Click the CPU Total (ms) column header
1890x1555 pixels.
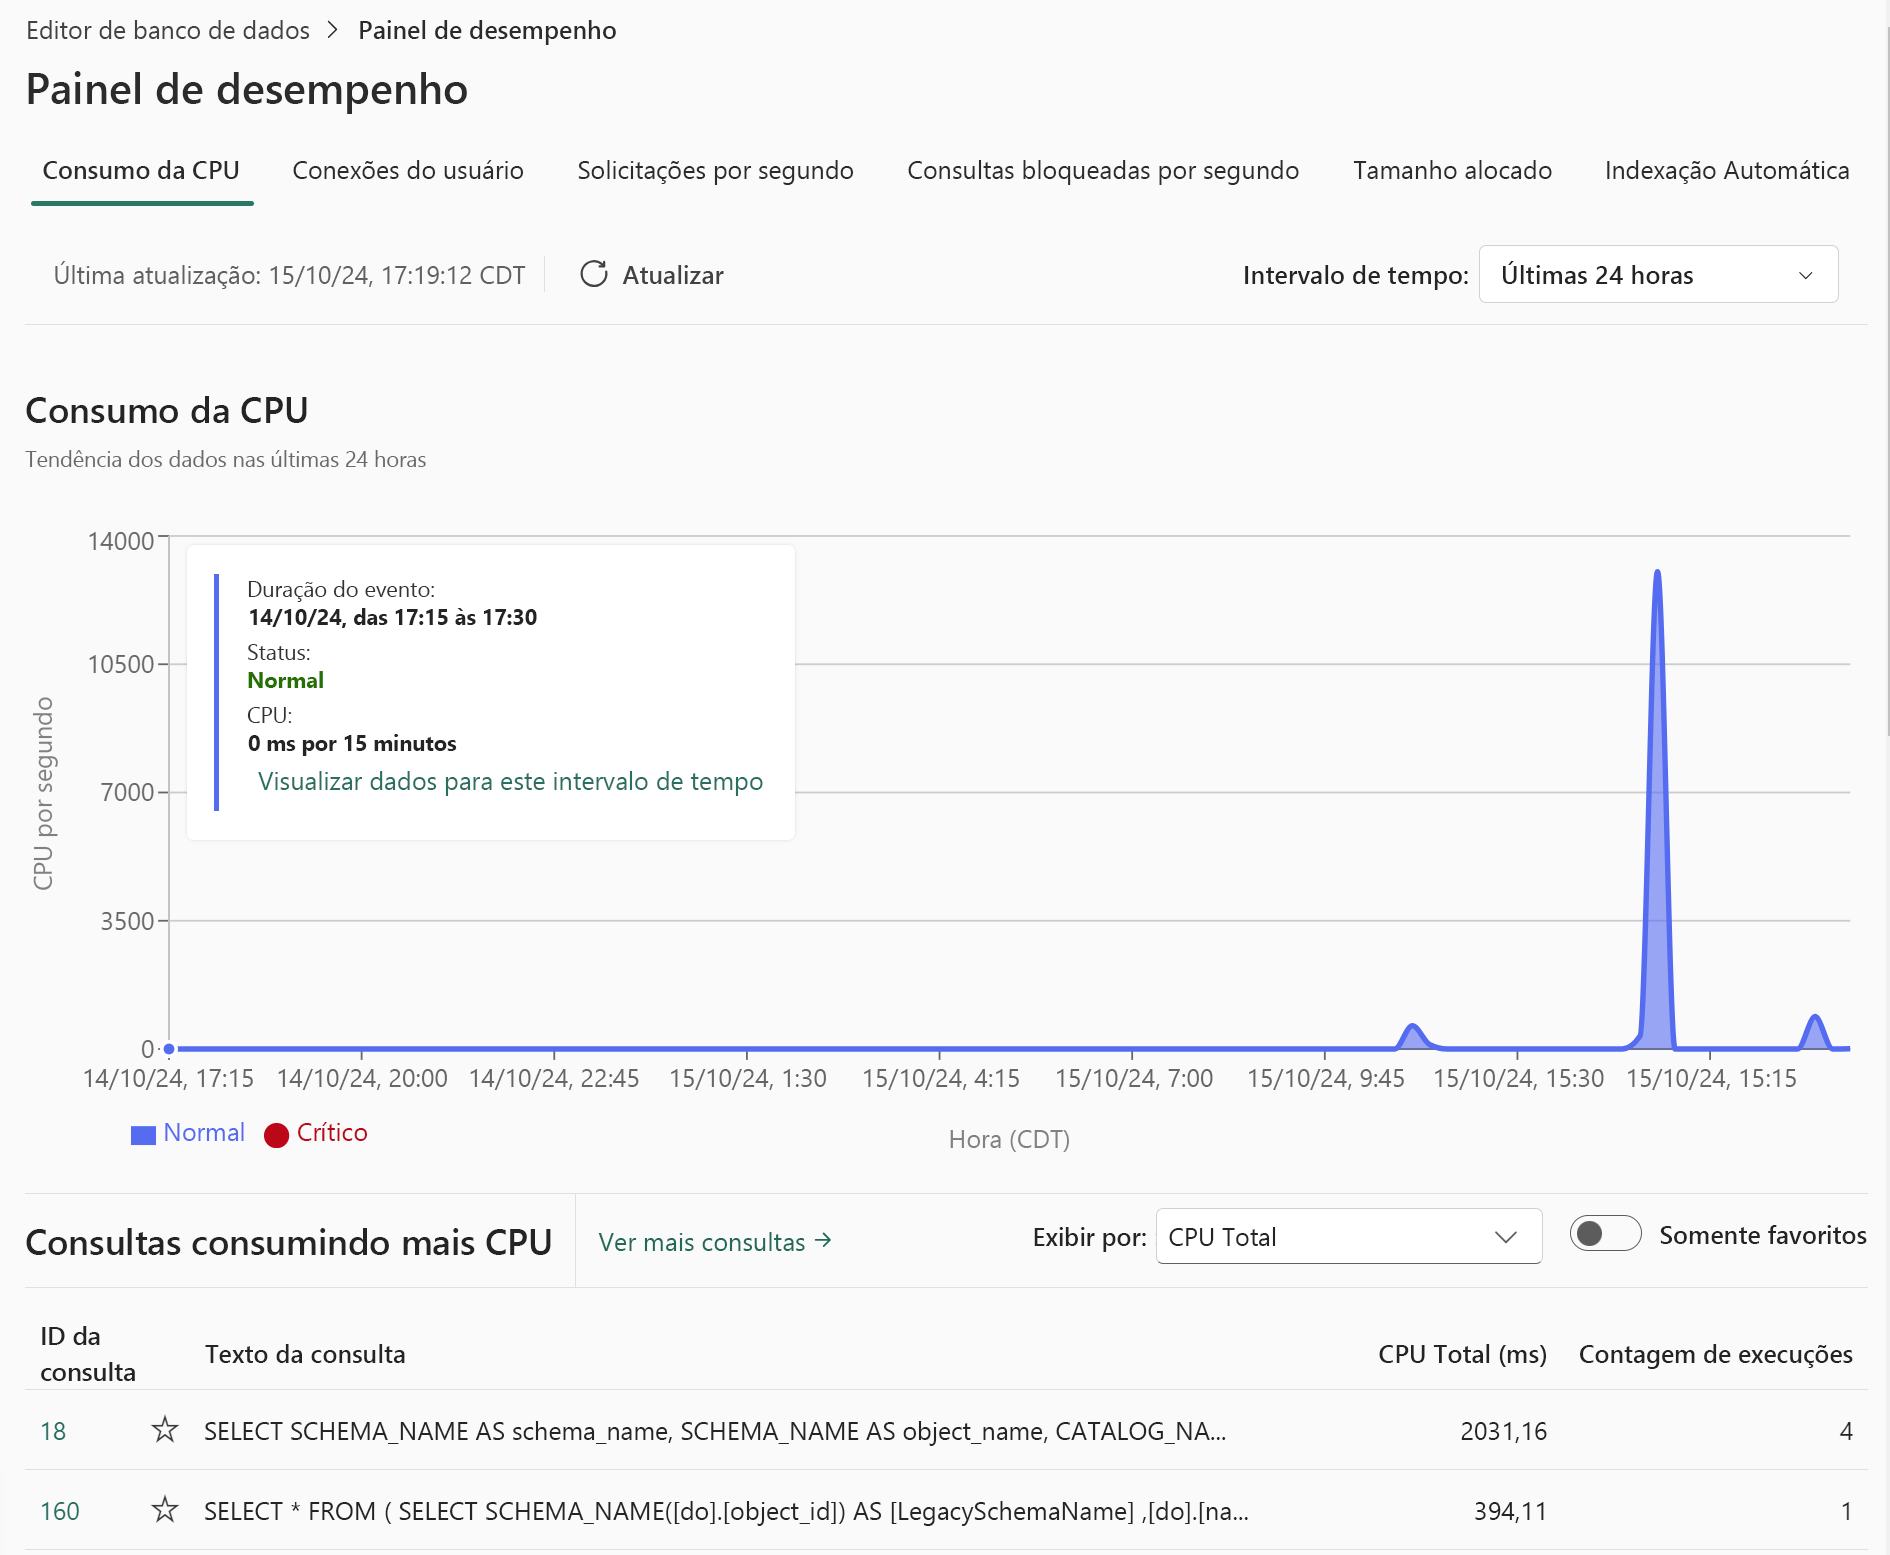coord(1462,1354)
